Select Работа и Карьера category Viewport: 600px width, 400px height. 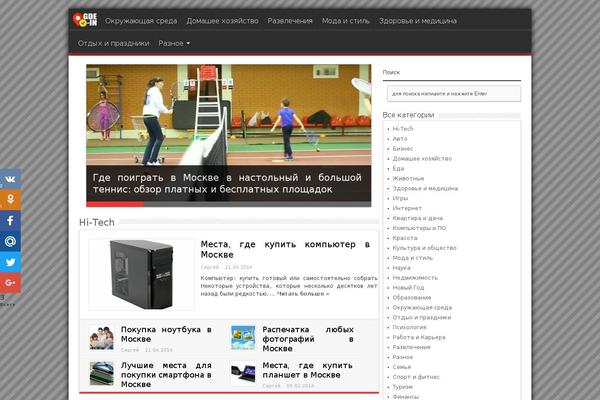419,337
